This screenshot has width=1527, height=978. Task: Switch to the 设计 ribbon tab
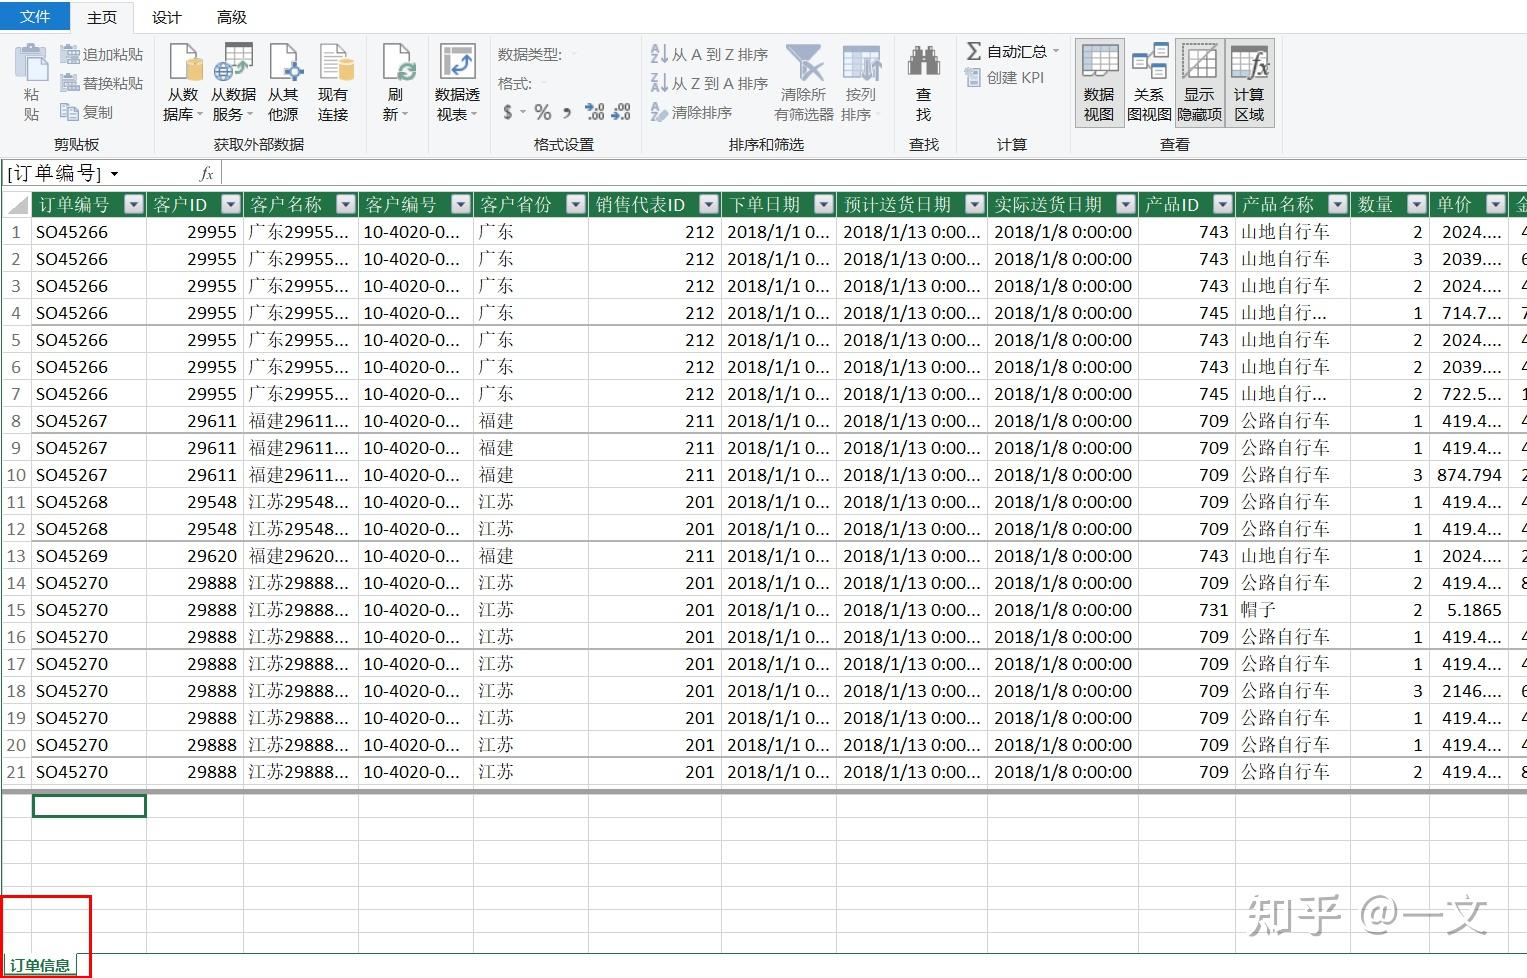(x=165, y=17)
